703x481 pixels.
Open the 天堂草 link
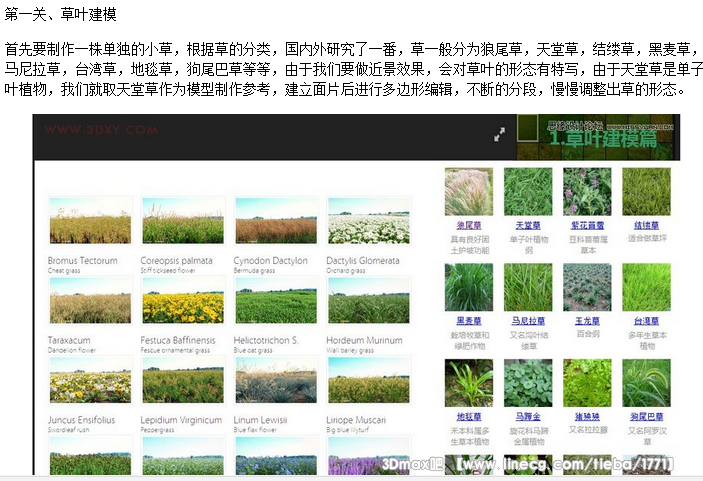(528, 225)
